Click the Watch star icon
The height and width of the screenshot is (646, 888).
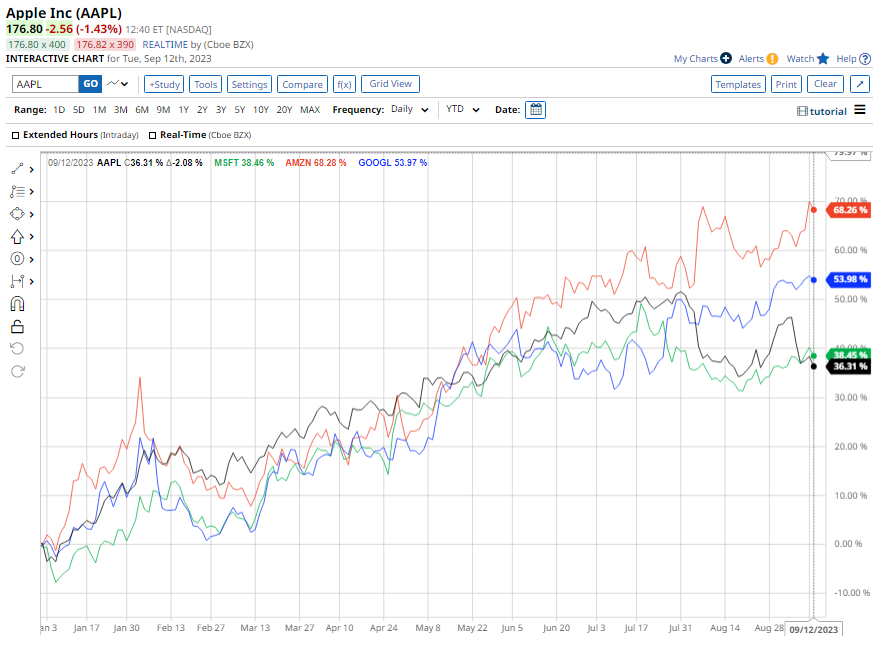coord(823,59)
